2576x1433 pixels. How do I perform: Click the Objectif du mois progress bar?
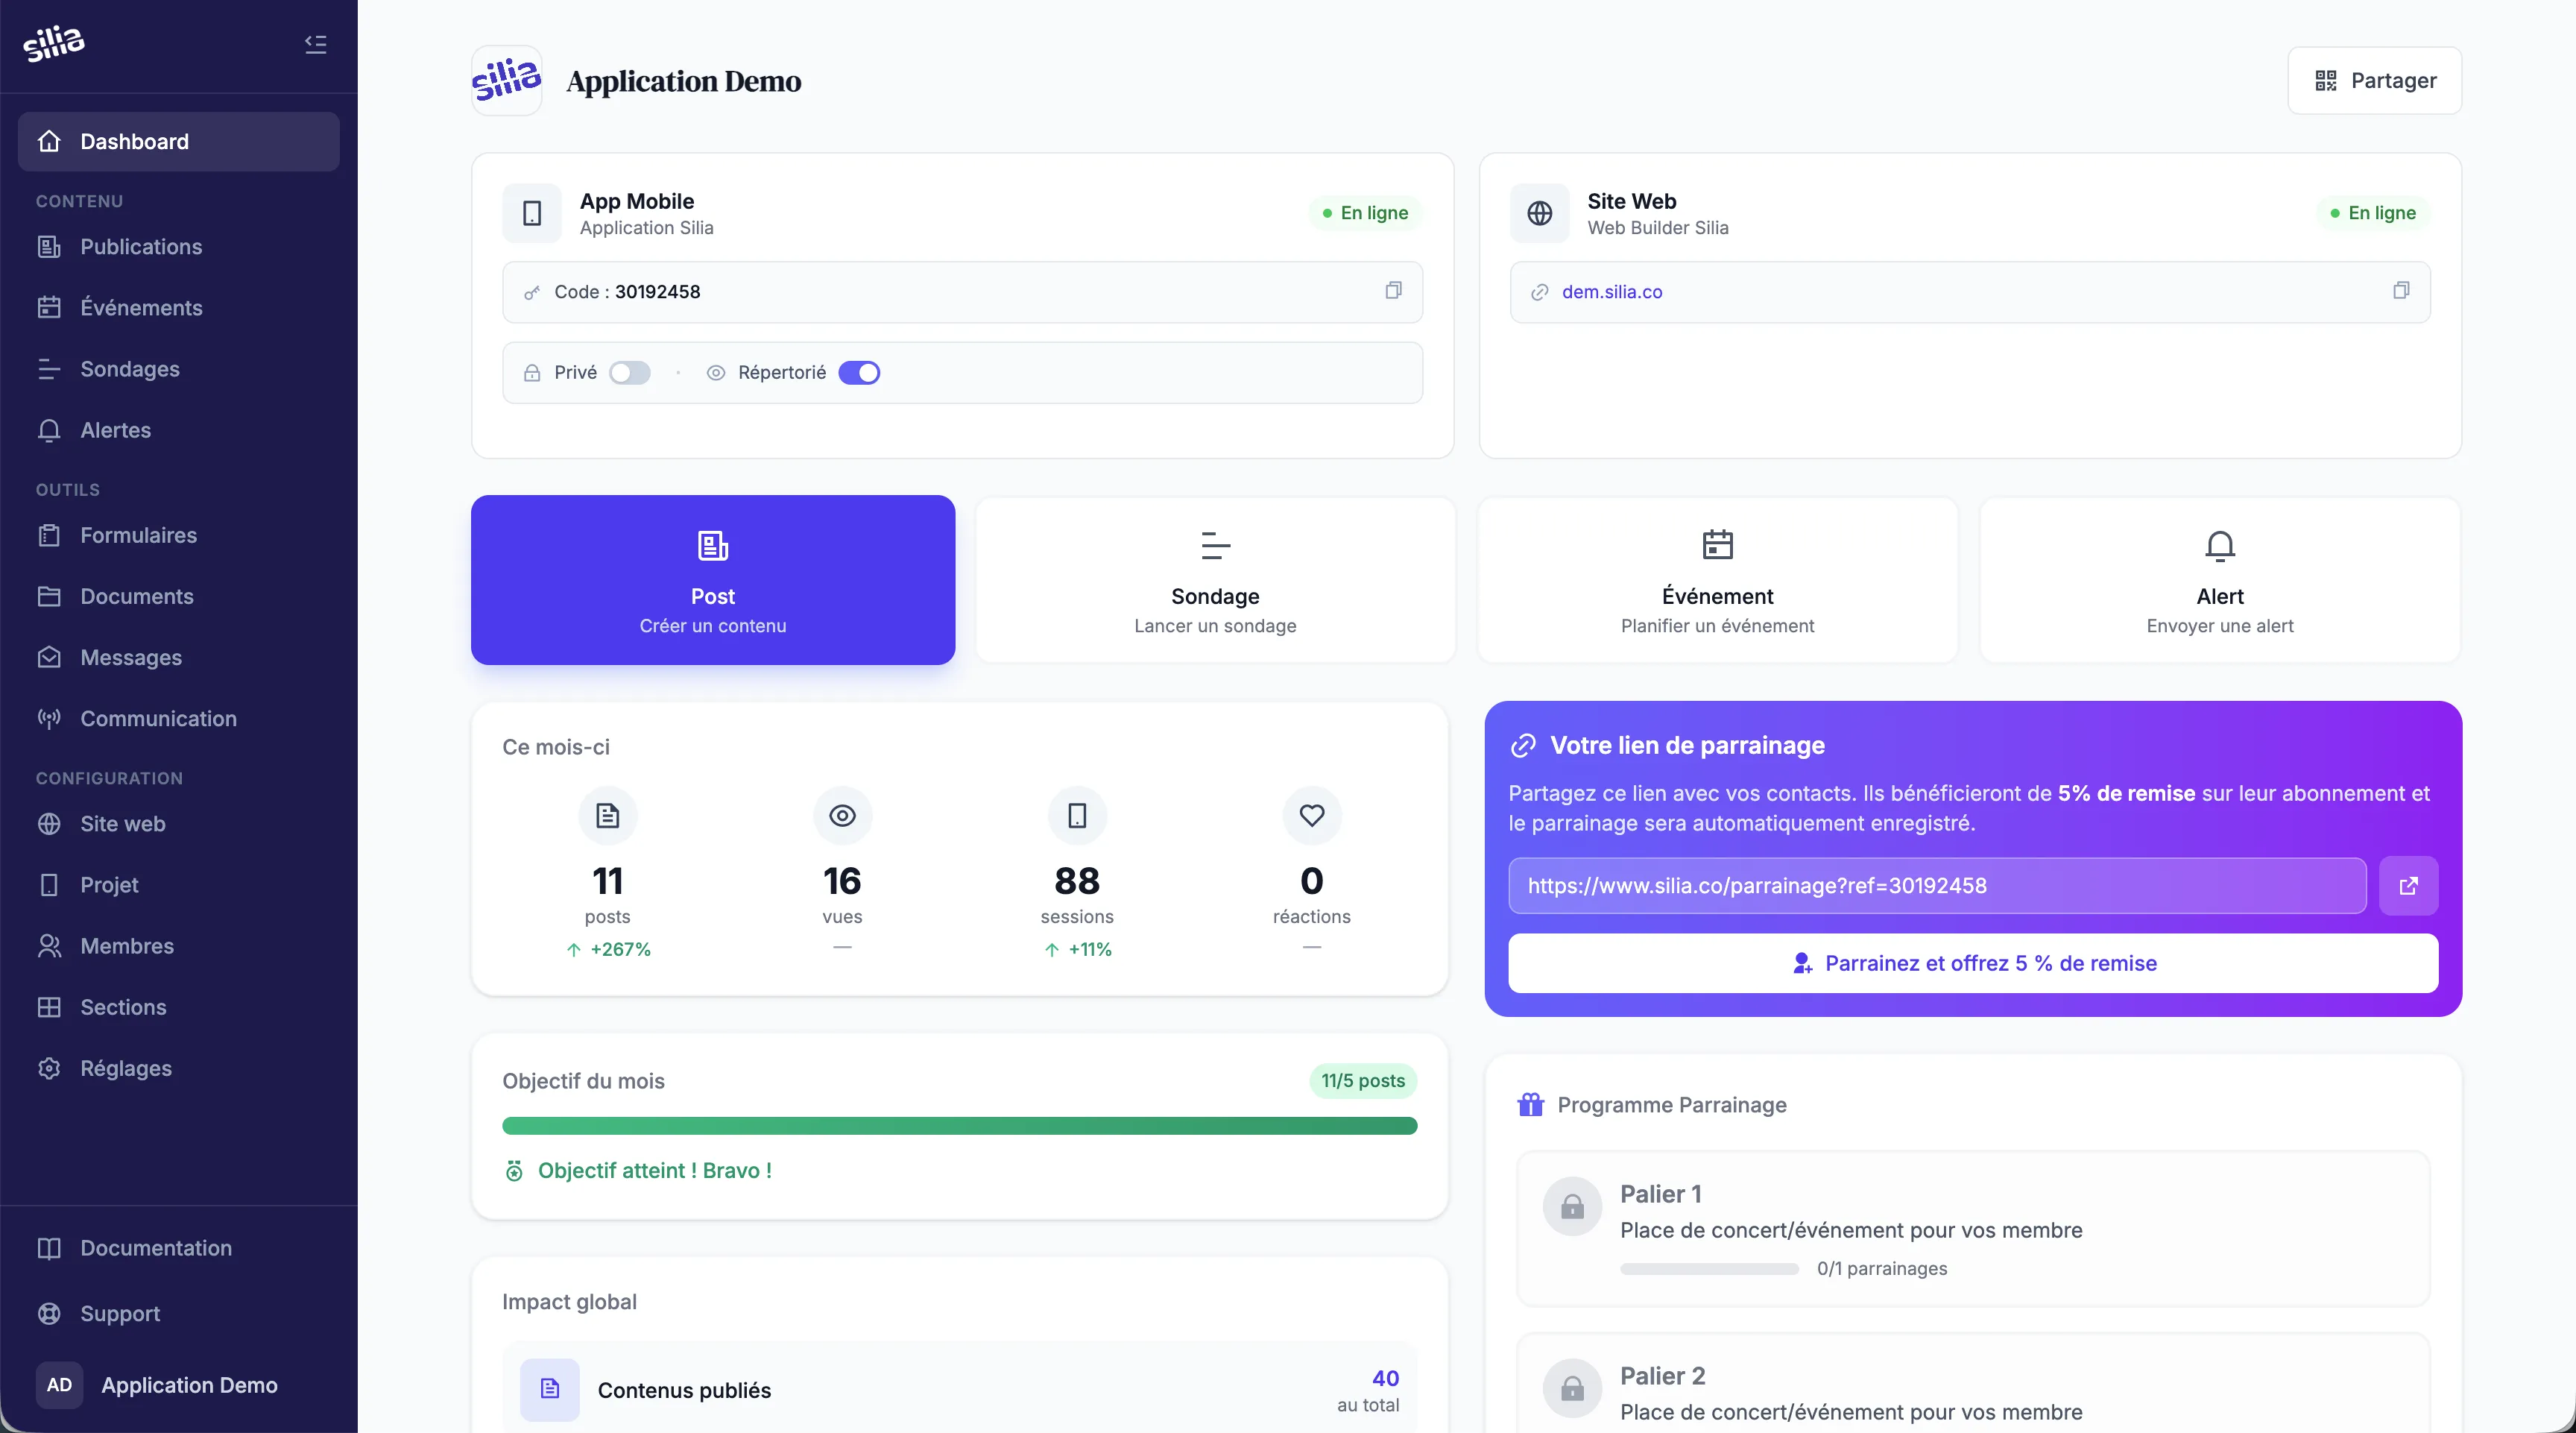959,1126
